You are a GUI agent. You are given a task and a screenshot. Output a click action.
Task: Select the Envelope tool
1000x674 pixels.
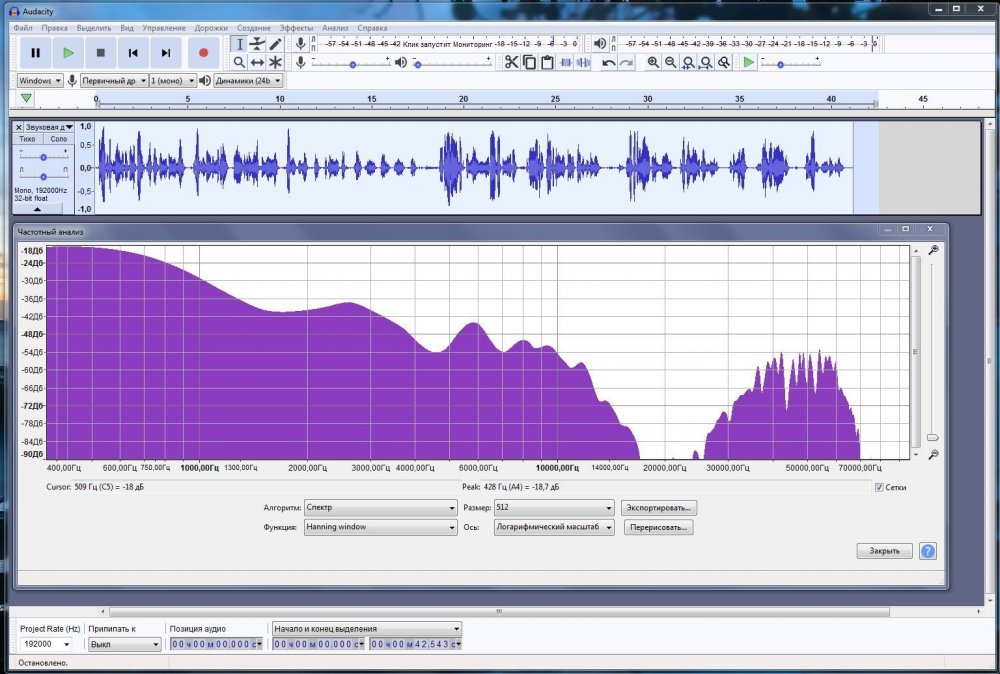(x=257, y=44)
